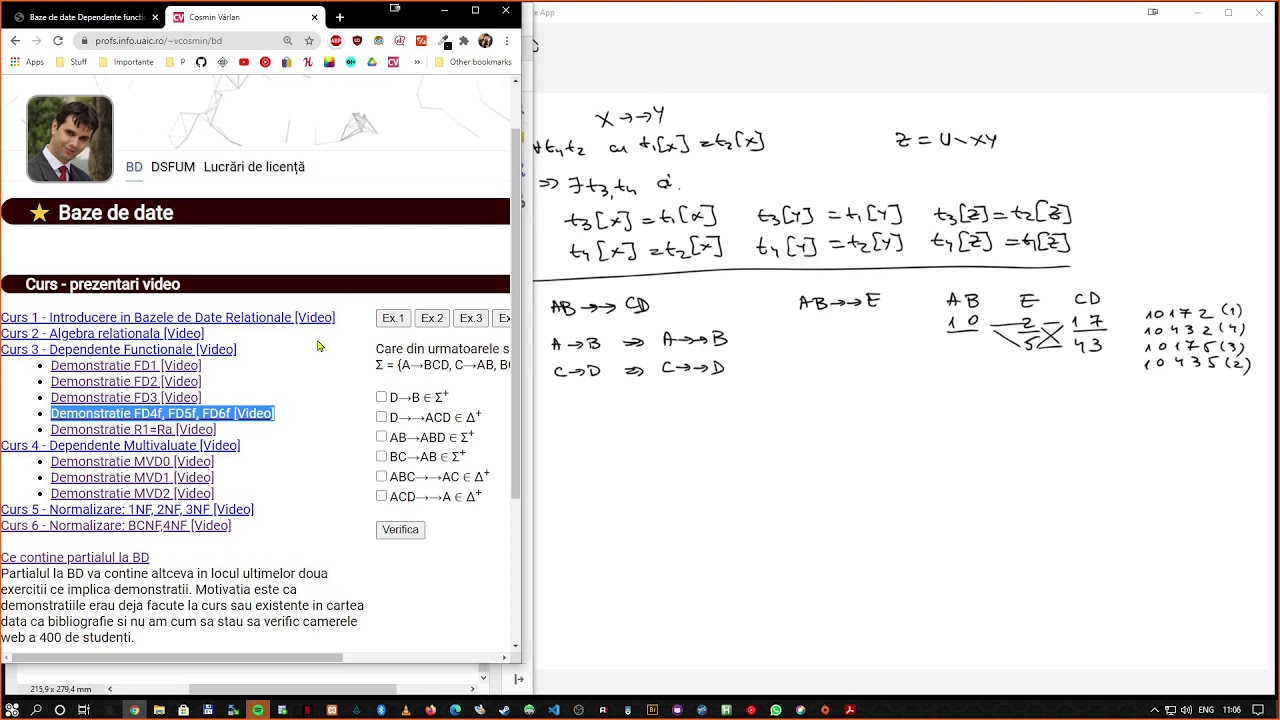Select the Ex.3 exercise button
Viewport: 1280px width, 720px height.
(471, 318)
